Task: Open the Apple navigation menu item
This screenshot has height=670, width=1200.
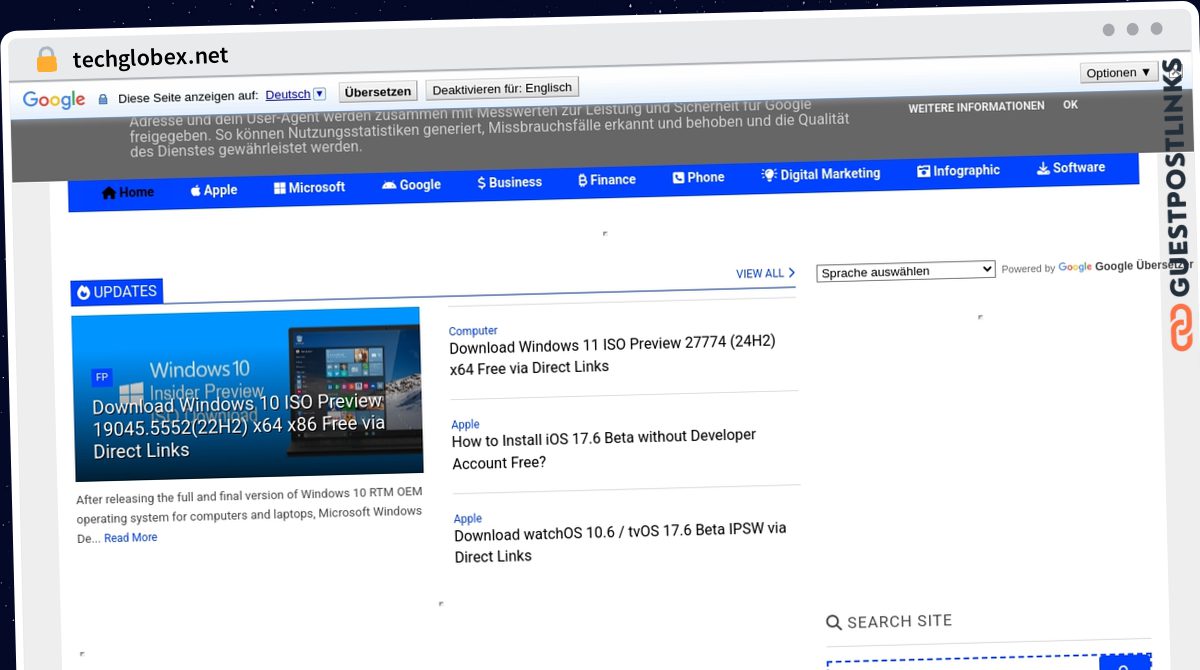Action: pos(214,190)
